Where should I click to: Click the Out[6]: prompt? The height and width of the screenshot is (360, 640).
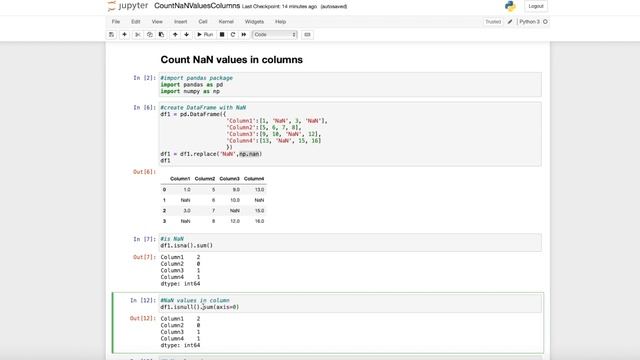point(144,172)
